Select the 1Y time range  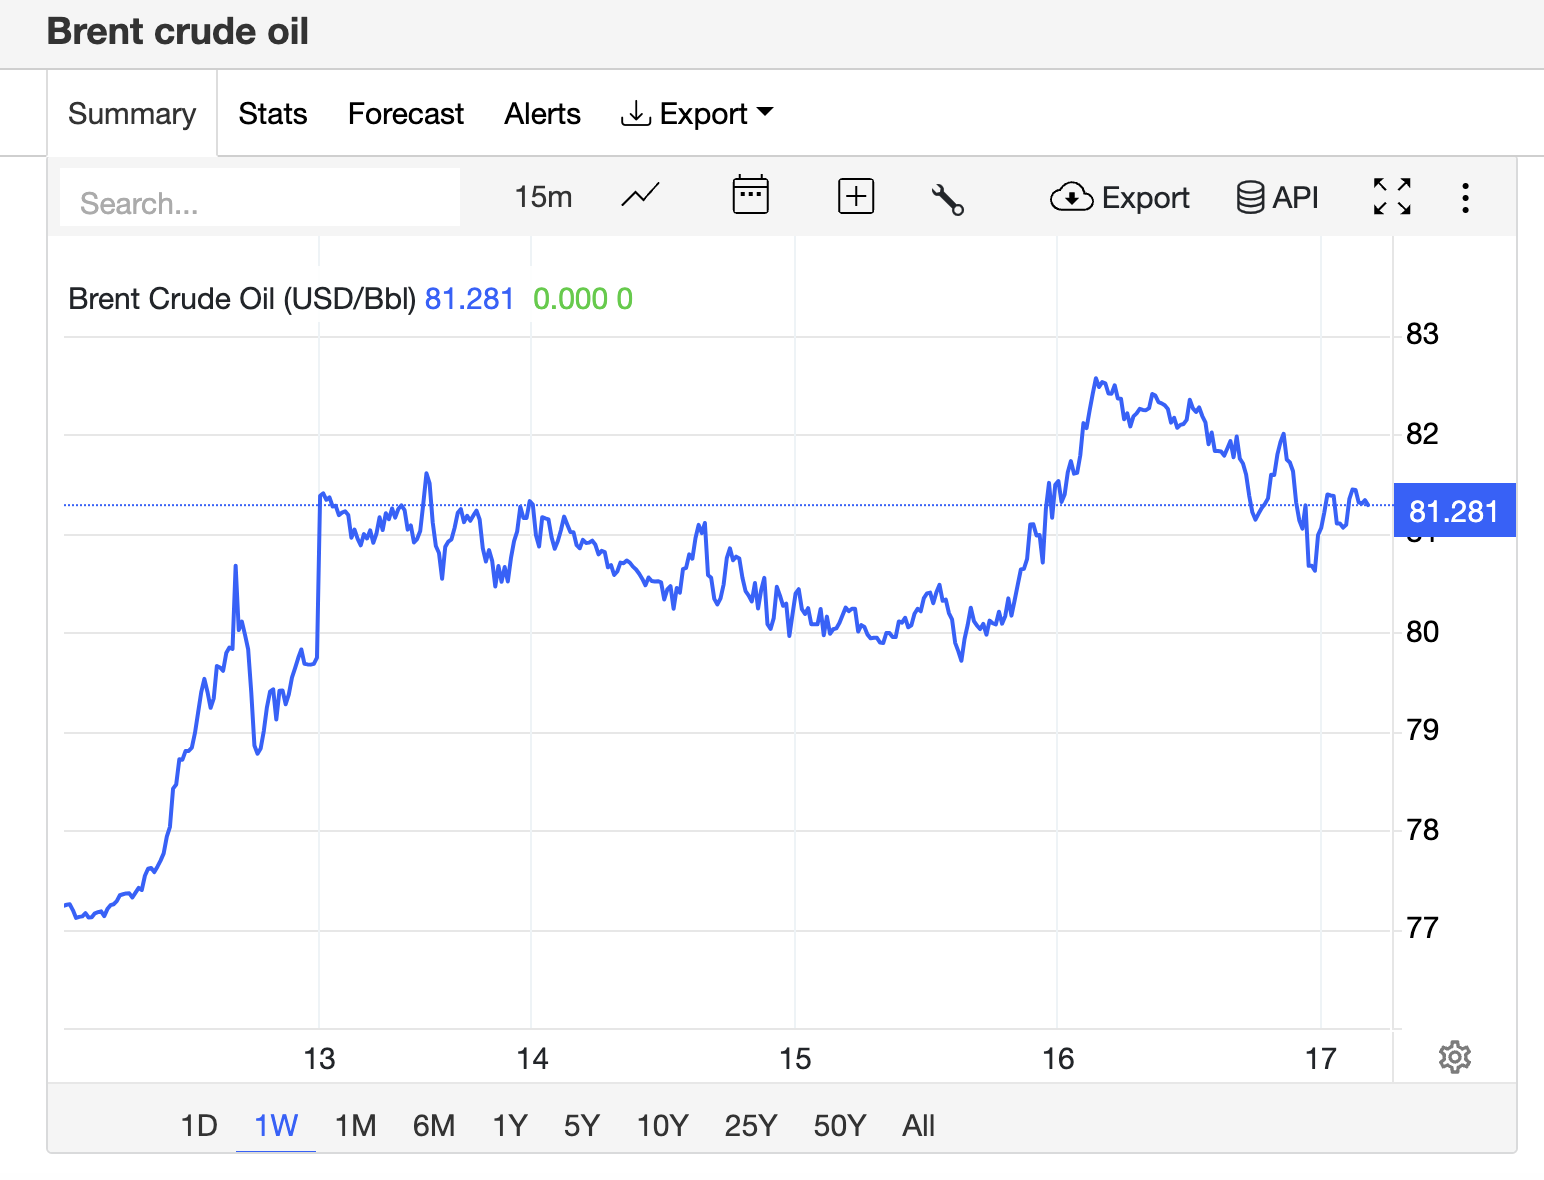(x=509, y=1126)
